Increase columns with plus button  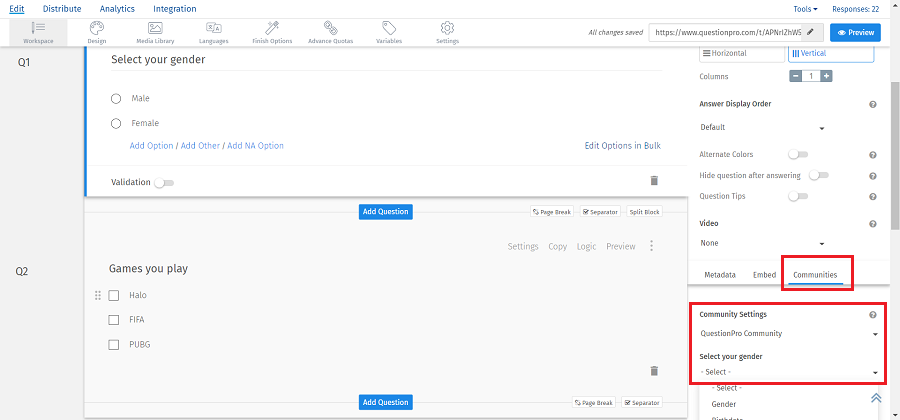(826, 76)
